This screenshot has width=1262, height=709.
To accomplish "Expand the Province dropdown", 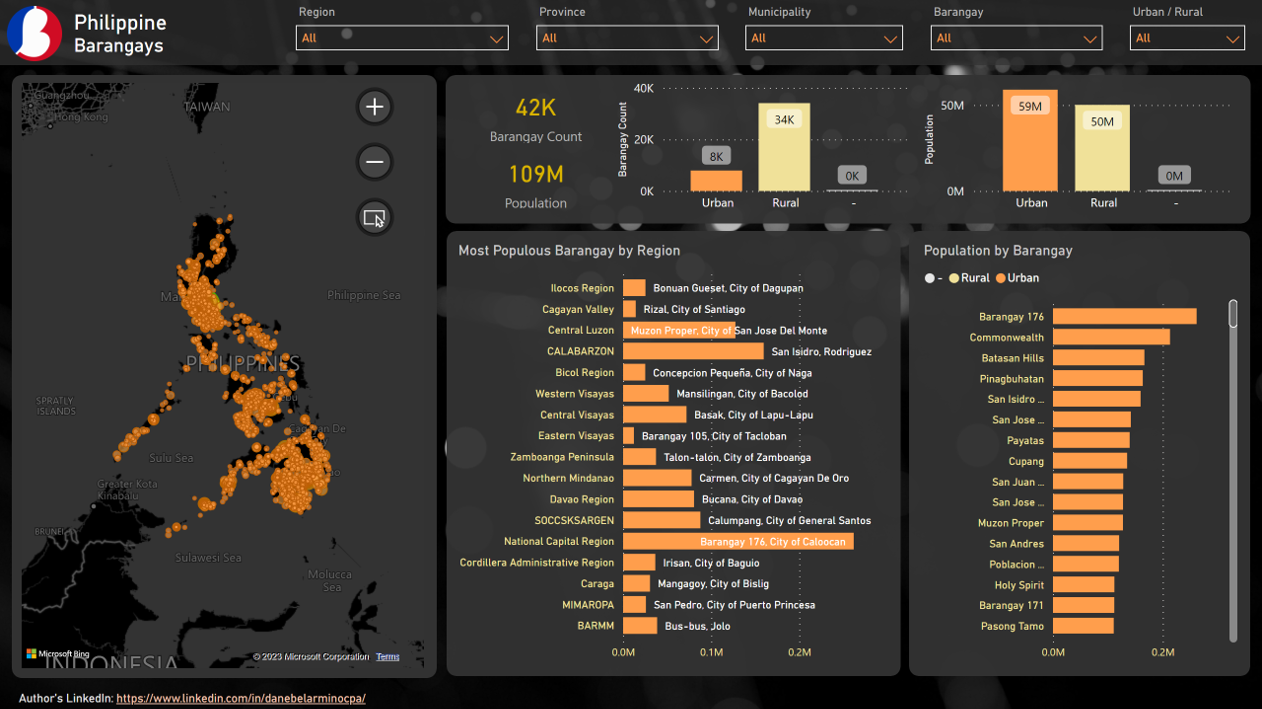I will (627, 38).
